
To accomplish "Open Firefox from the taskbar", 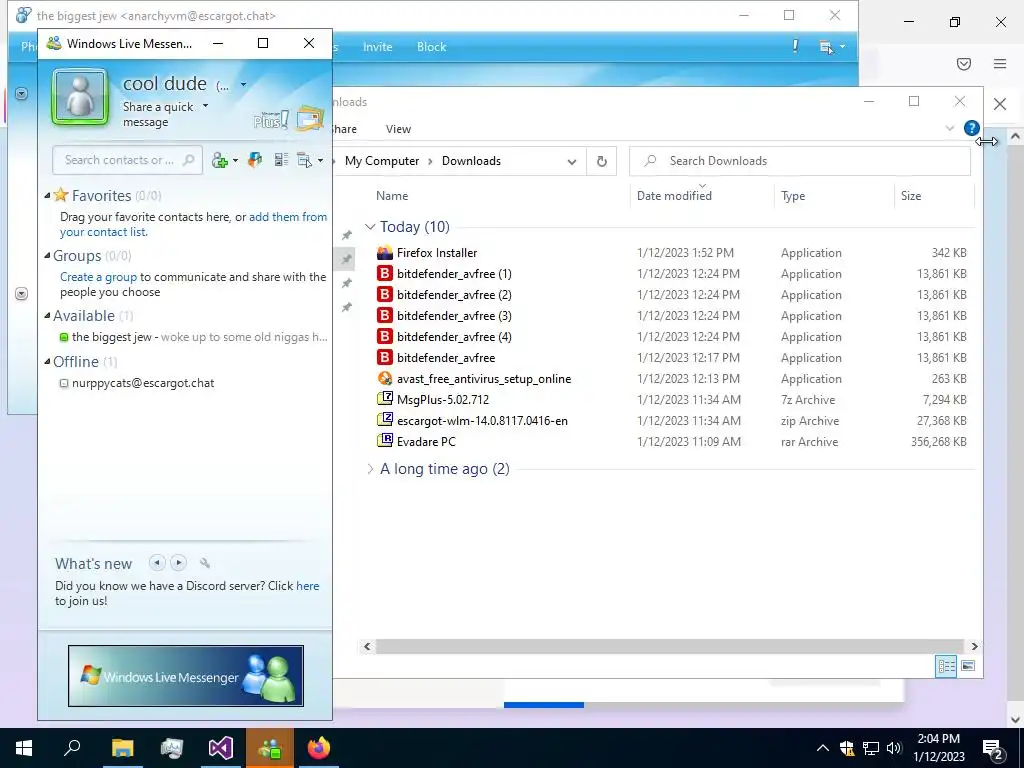I will (x=319, y=748).
